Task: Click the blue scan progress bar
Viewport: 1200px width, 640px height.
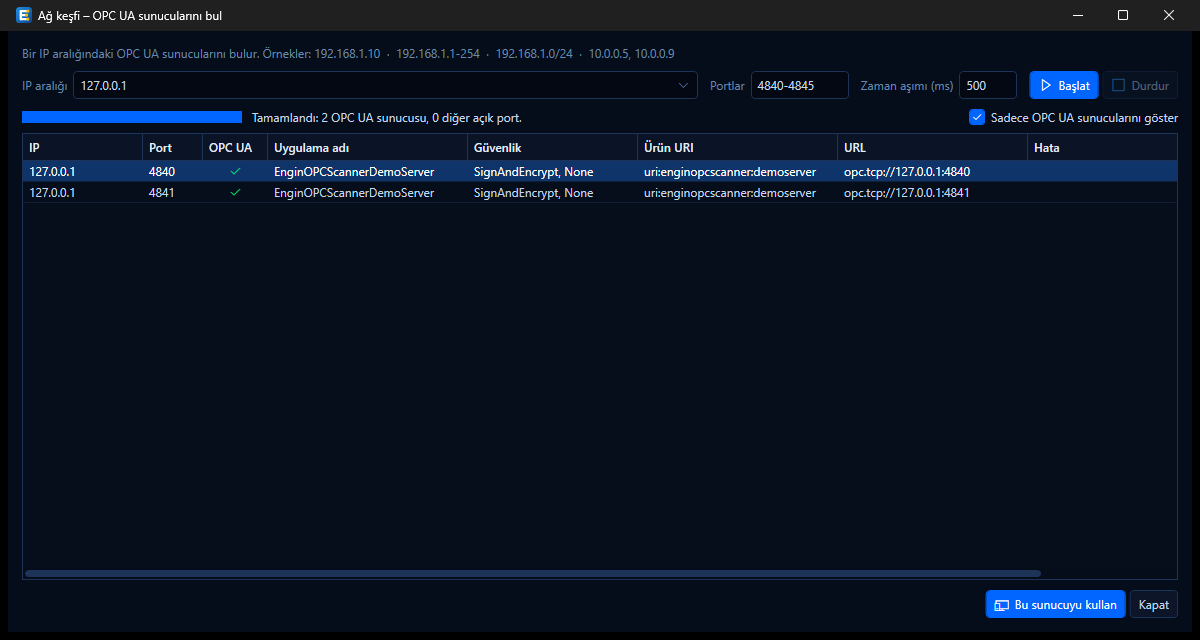Action: 132,117
